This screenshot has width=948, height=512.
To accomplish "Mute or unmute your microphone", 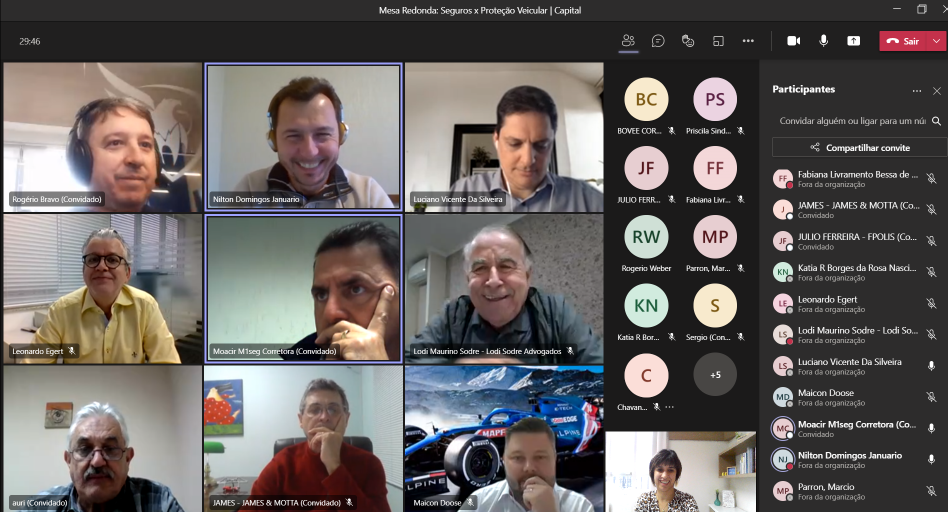I will pos(823,41).
